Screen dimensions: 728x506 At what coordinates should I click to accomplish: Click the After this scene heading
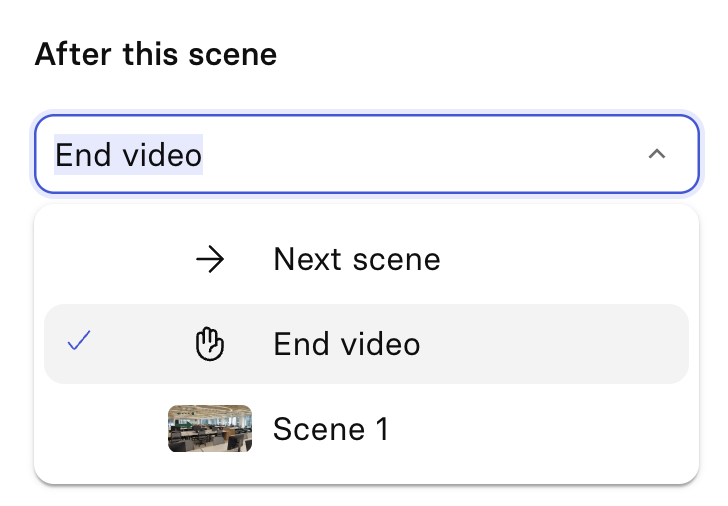pyautogui.click(x=155, y=54)
